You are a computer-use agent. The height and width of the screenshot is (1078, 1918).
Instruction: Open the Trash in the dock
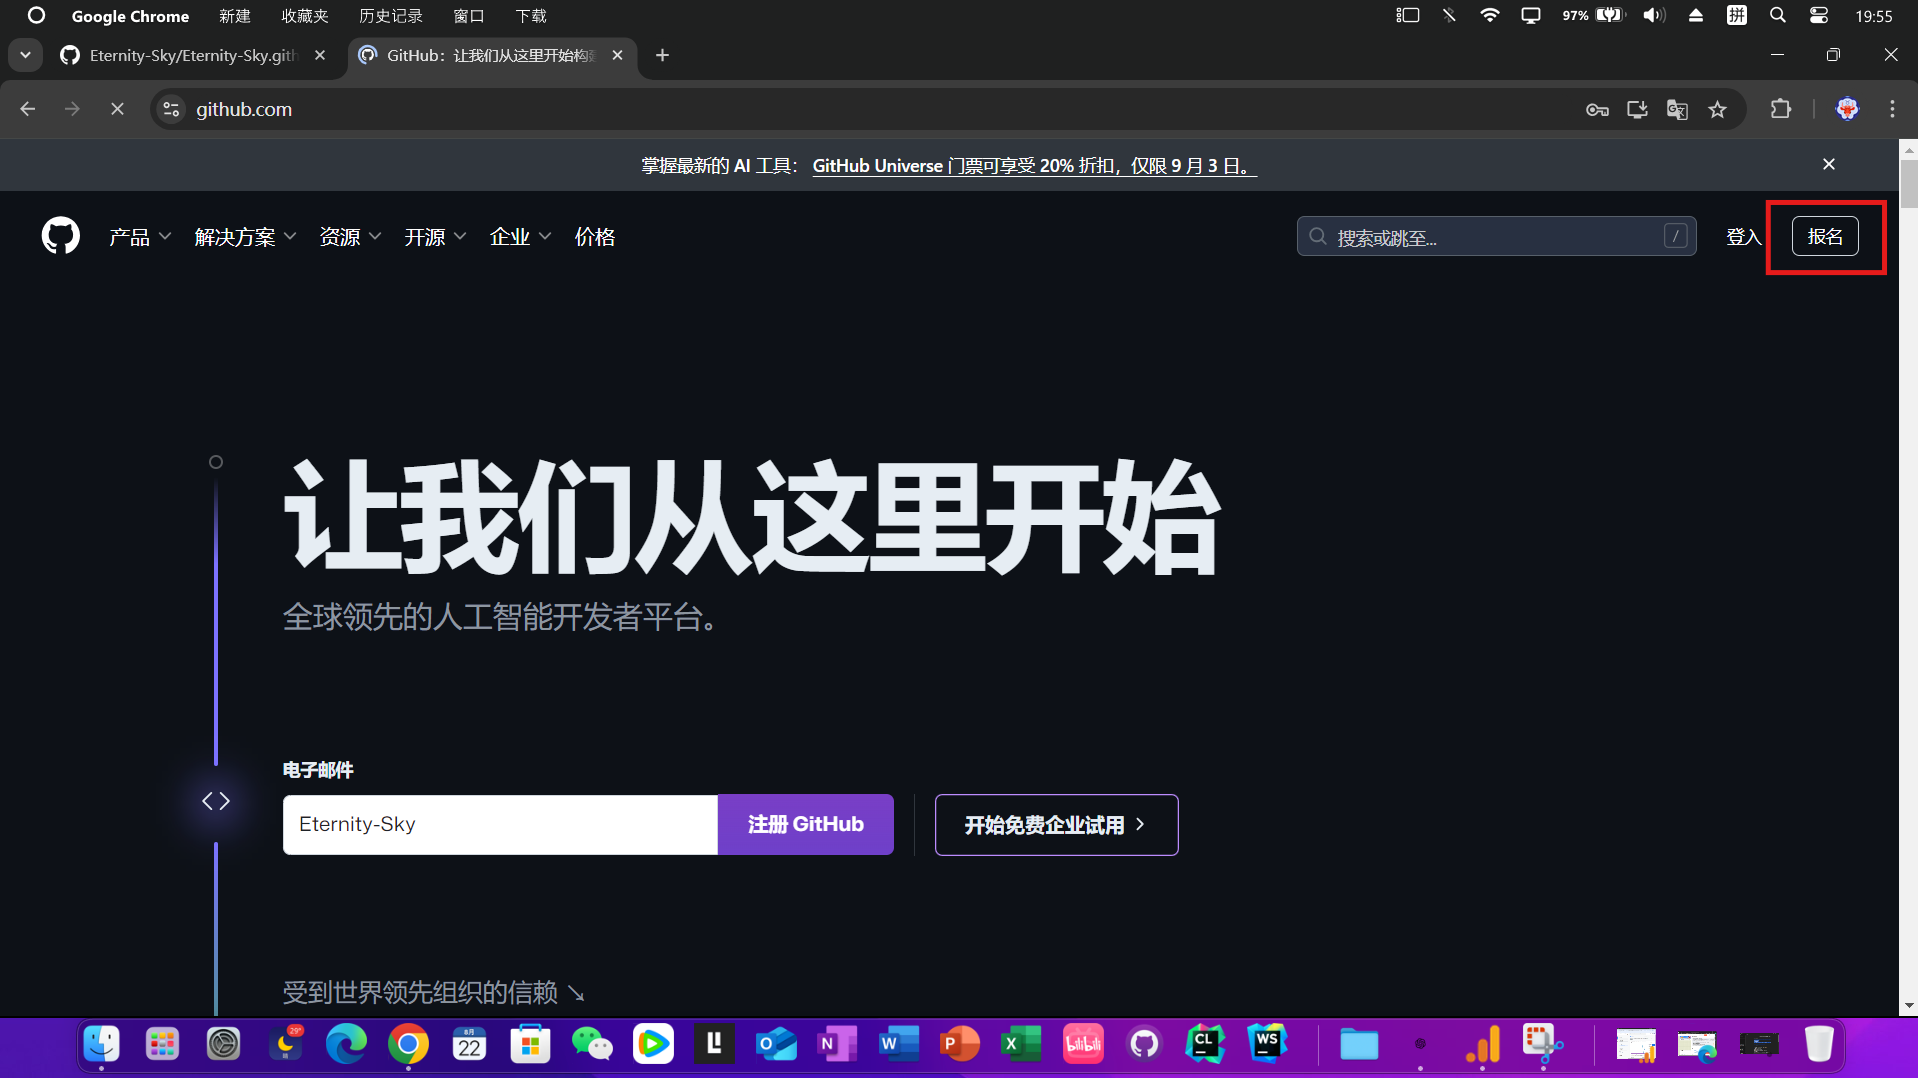coord(1819,1045)
